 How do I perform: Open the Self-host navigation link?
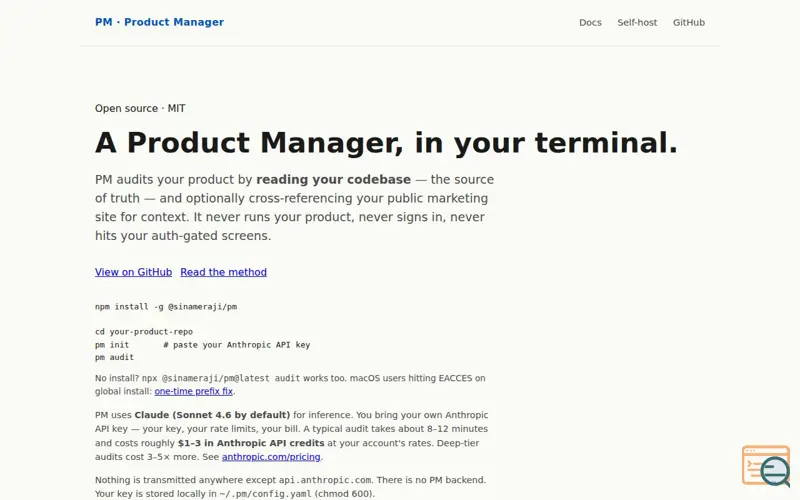[637, 22]
